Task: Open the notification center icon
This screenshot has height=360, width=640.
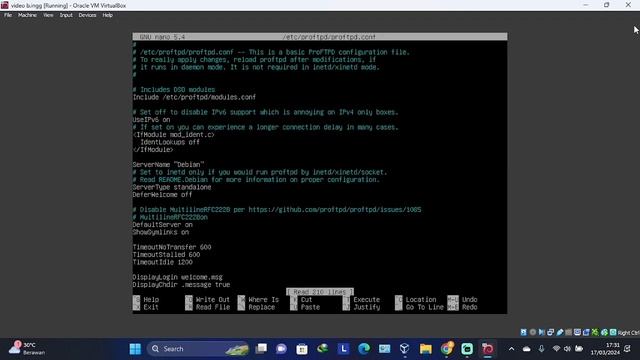Action: click(627, 349)
